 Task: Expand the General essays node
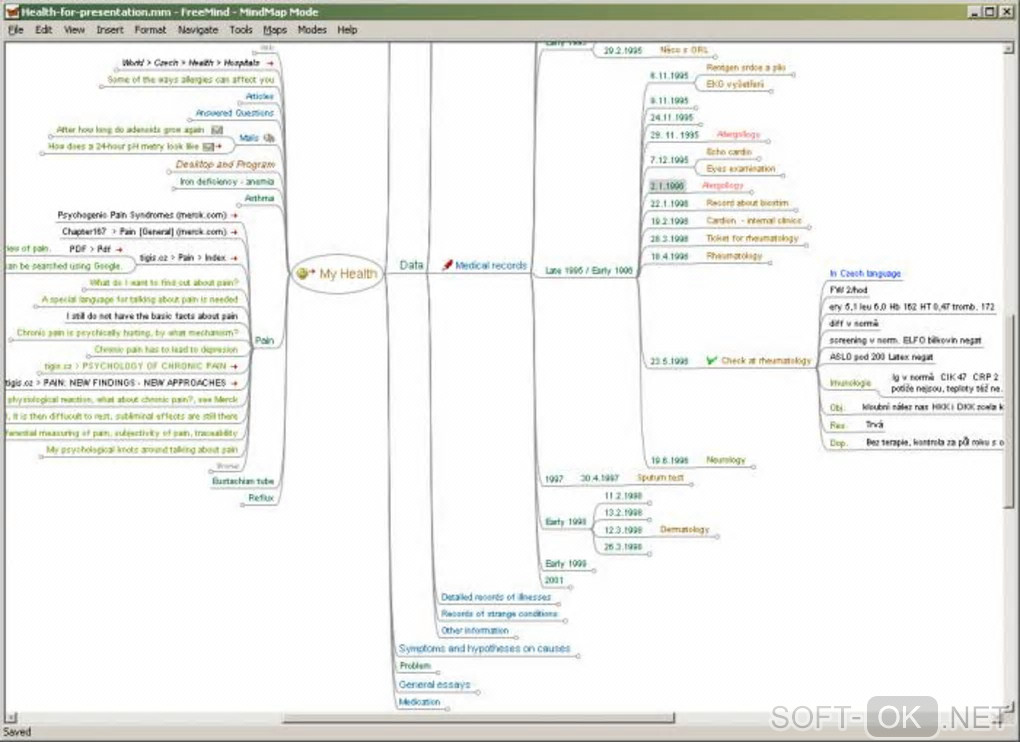click(x=478, y=692)
